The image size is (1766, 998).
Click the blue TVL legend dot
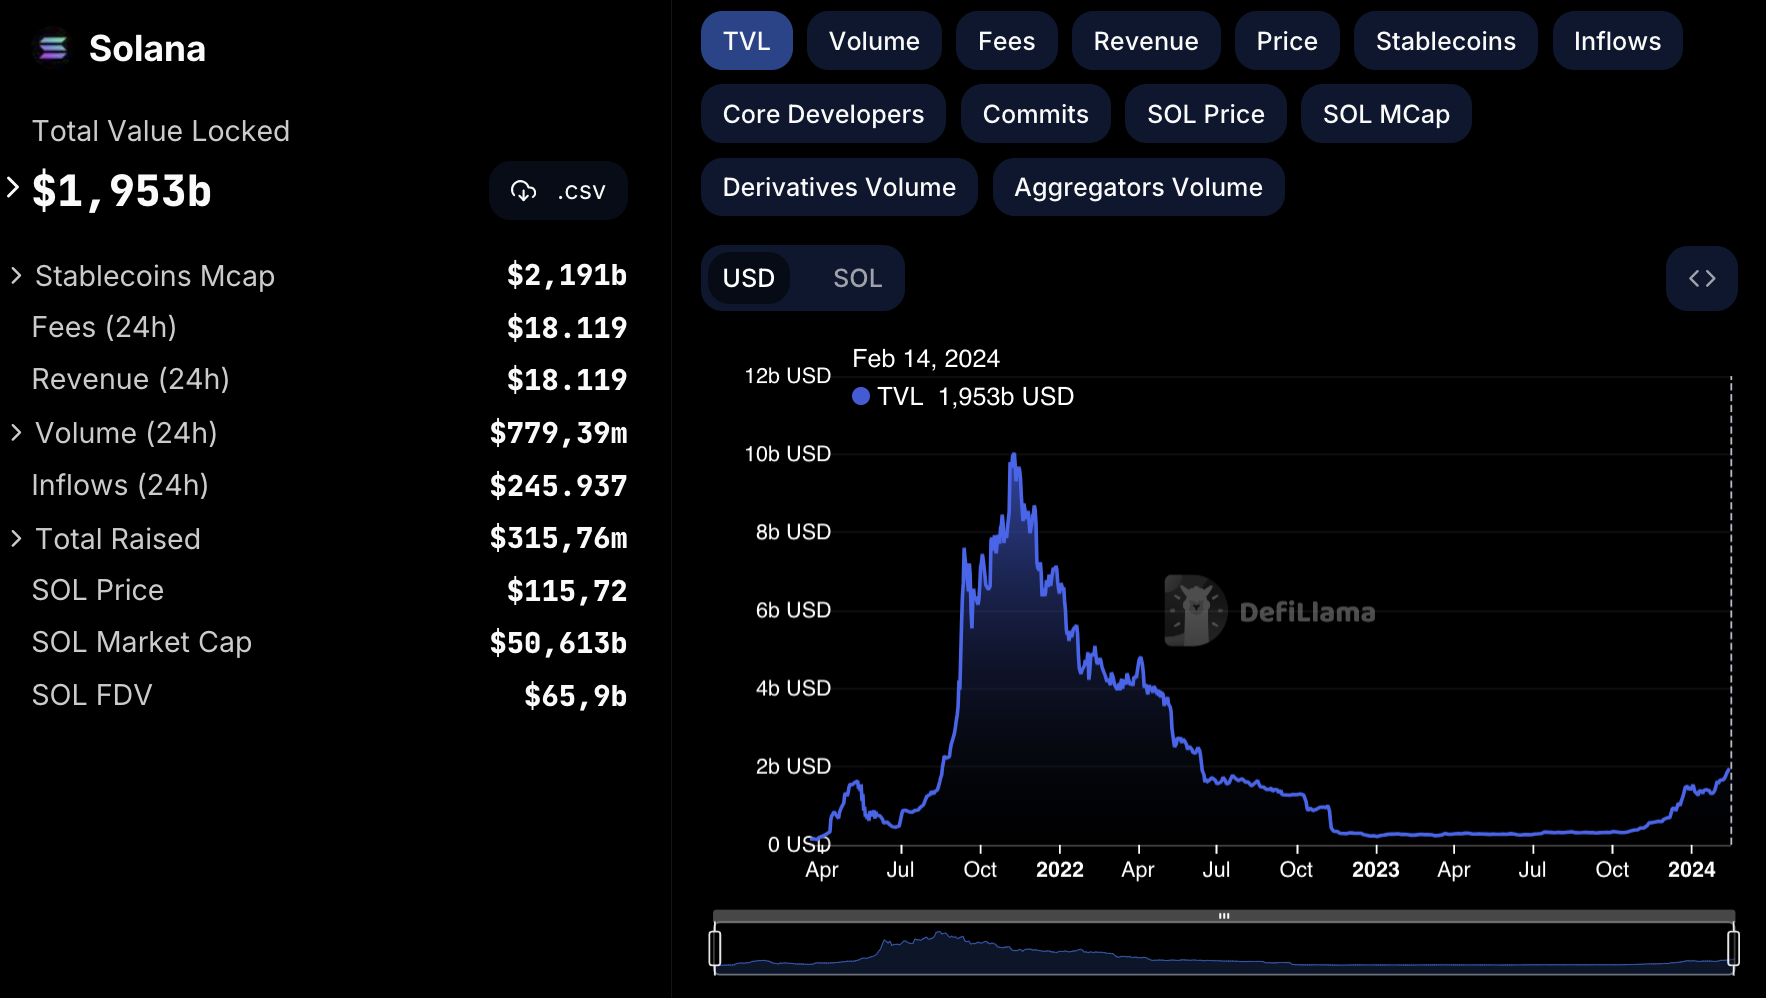coord(860,397)
